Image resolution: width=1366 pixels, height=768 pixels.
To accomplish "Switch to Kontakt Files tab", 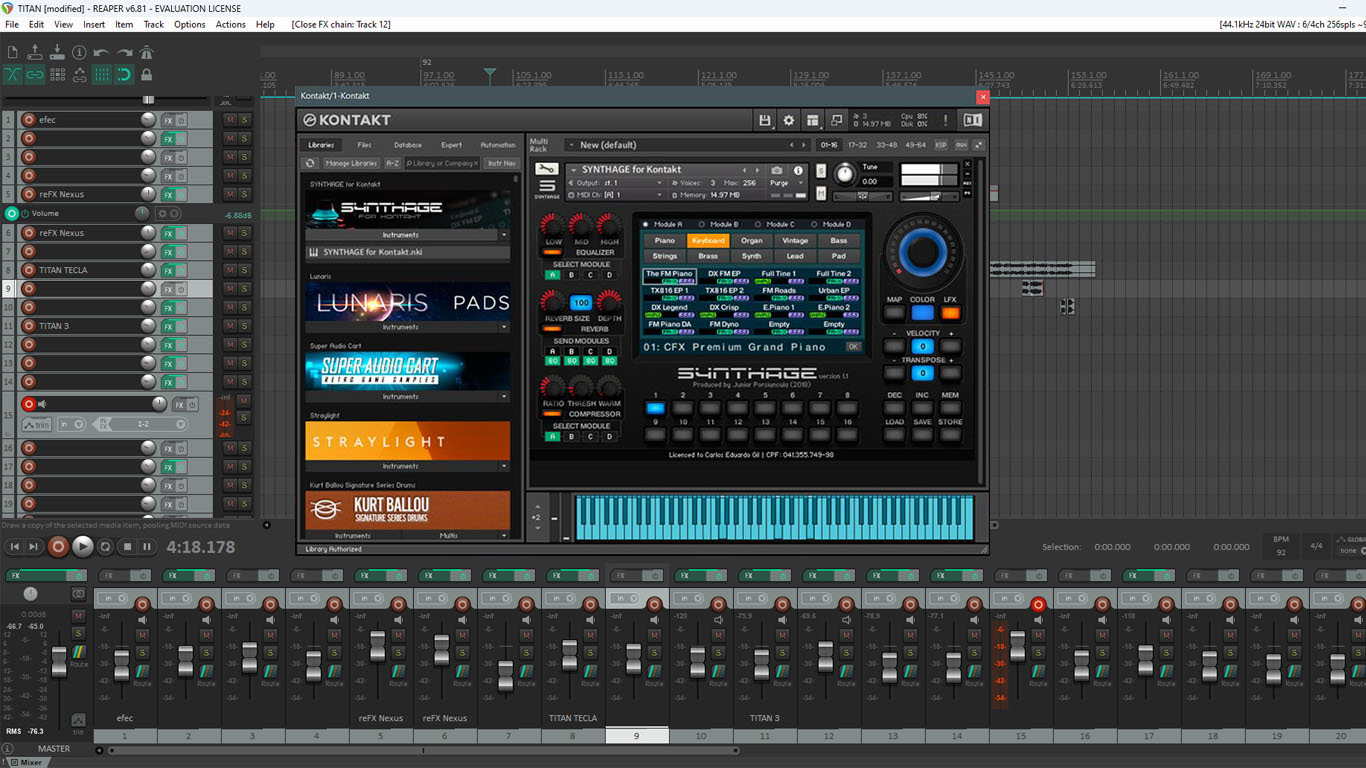I will click(364, 145).
